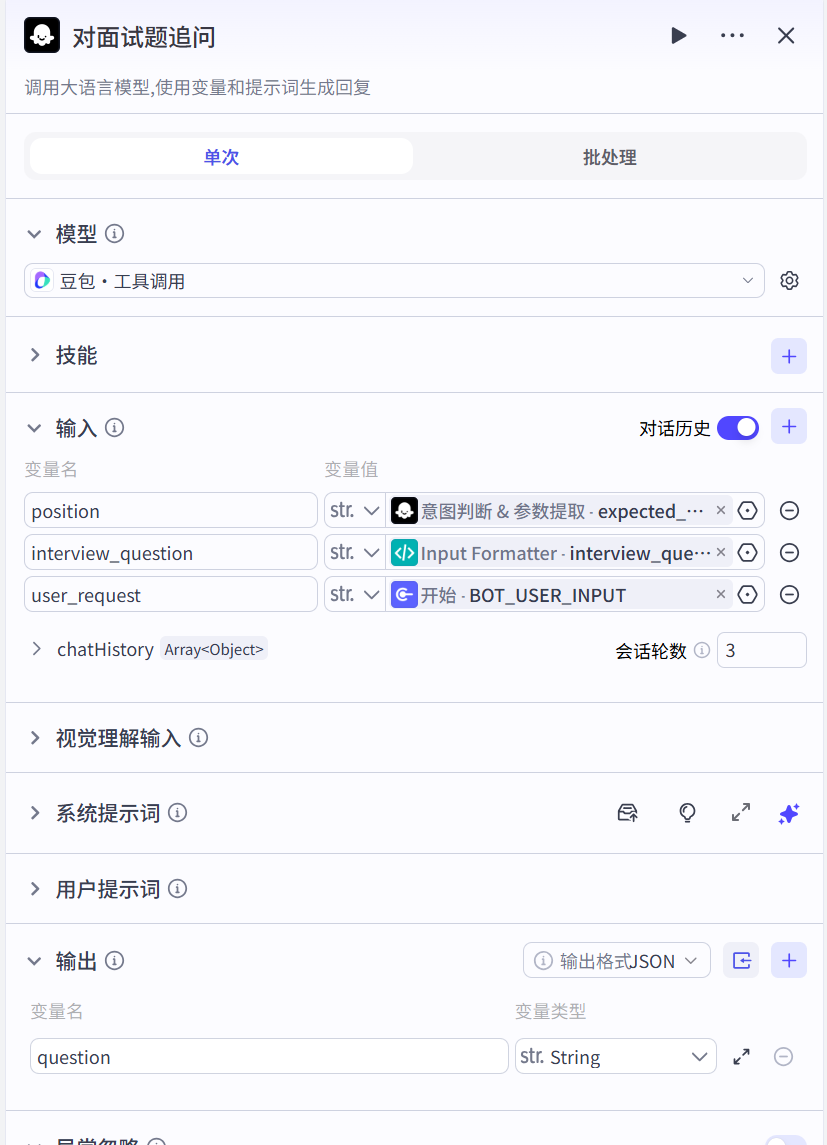Click the prompt library icon in 系统提示词
The height and width of the screenshot is (1145, 827).
(628, 813)
